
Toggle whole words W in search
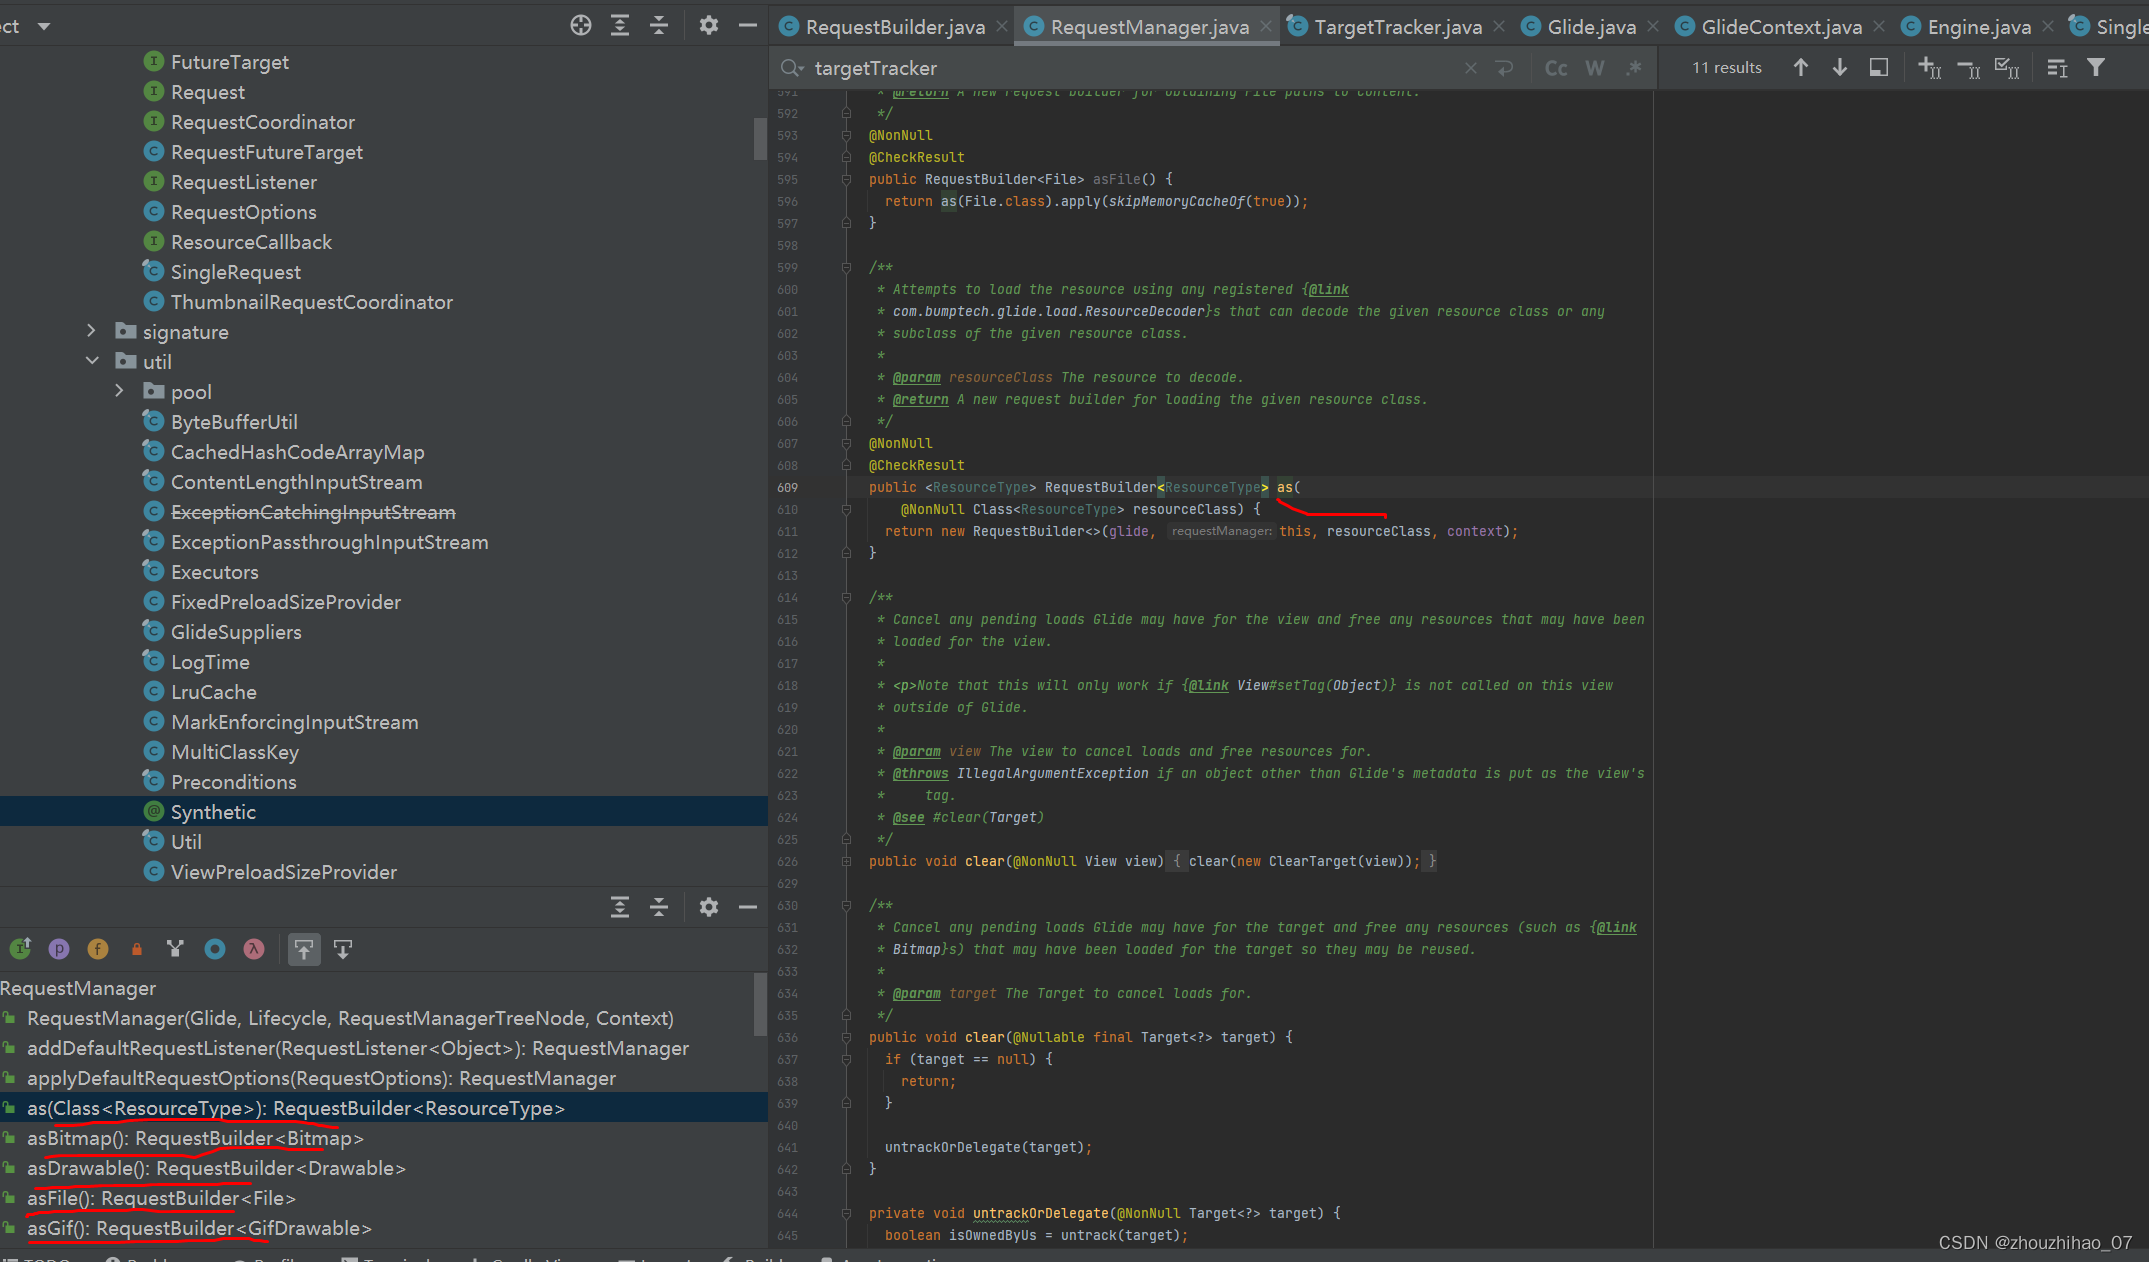coord(1595,68)
